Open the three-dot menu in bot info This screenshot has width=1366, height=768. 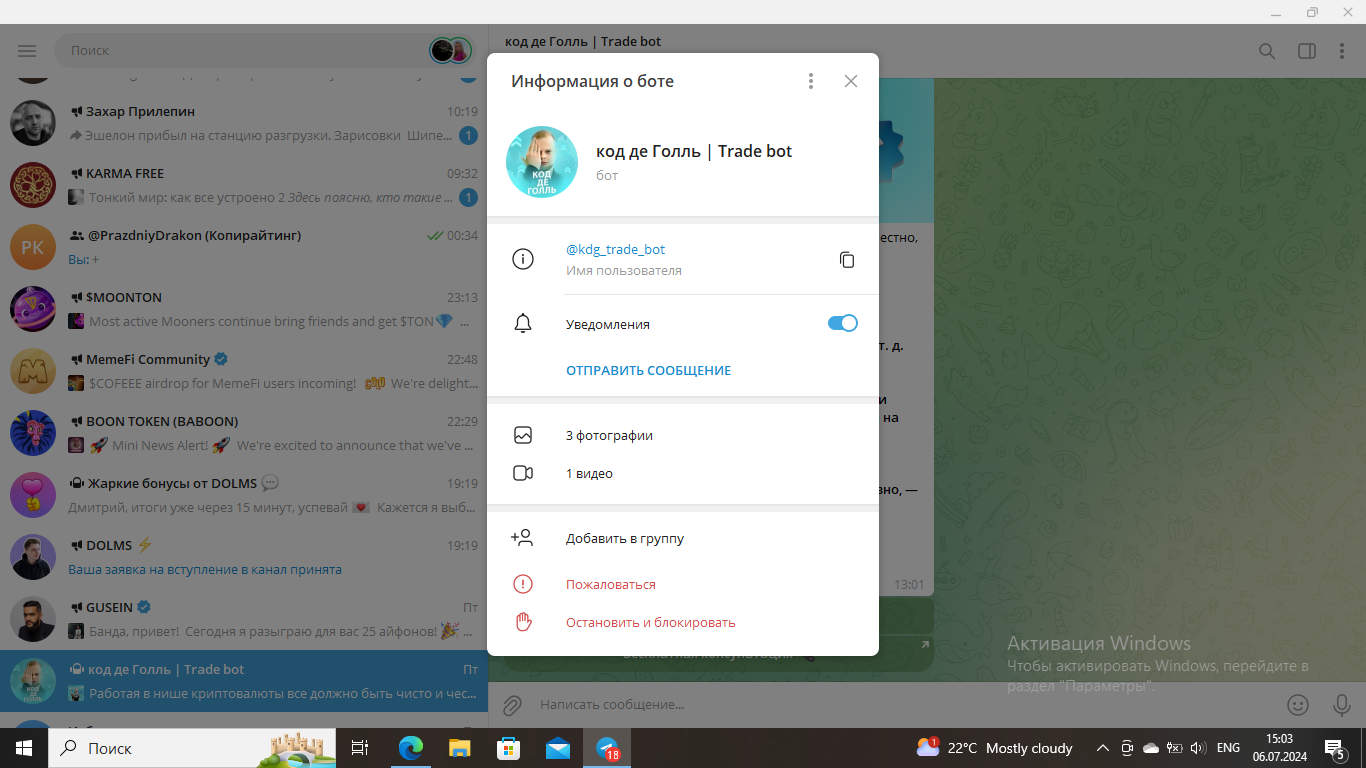pyautogui.click(x=811, y=81)
